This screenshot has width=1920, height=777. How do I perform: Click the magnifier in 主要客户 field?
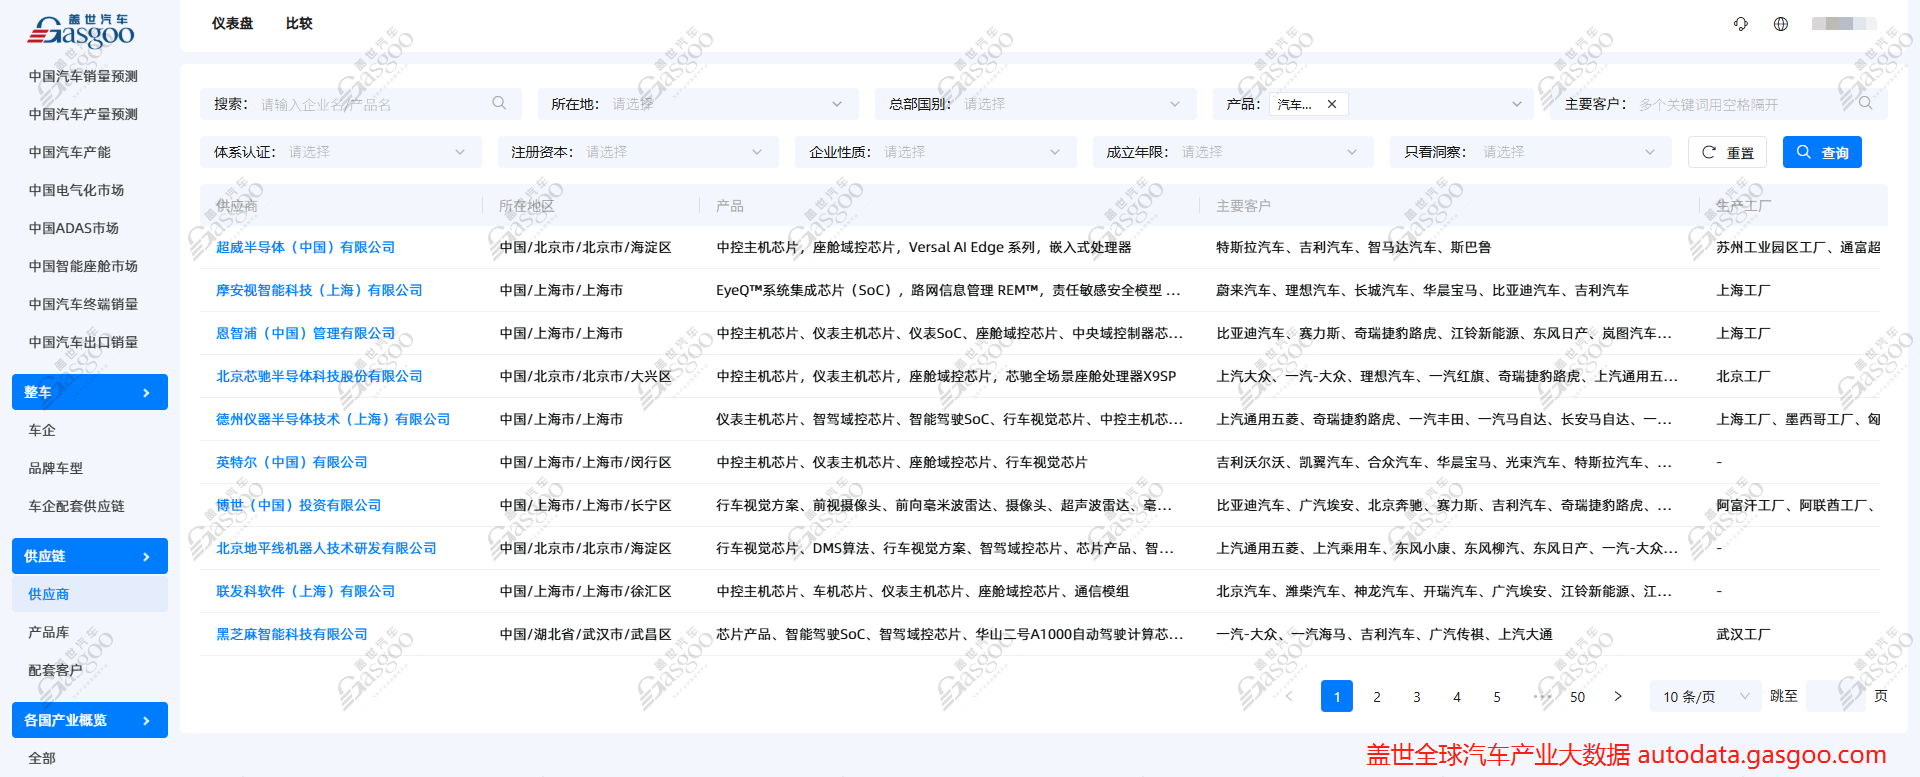[x=1865, y=103]
